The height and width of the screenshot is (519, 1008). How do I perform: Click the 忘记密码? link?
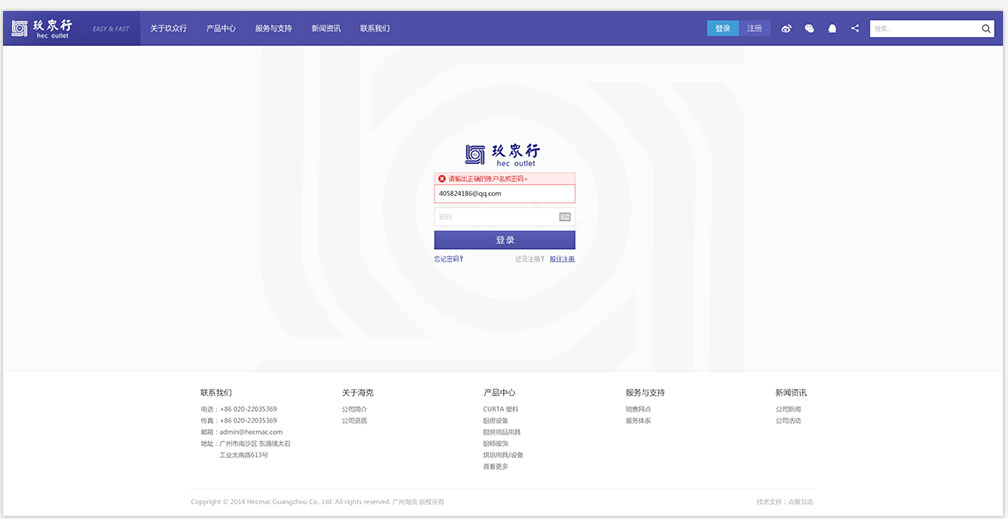pos(449,259)
